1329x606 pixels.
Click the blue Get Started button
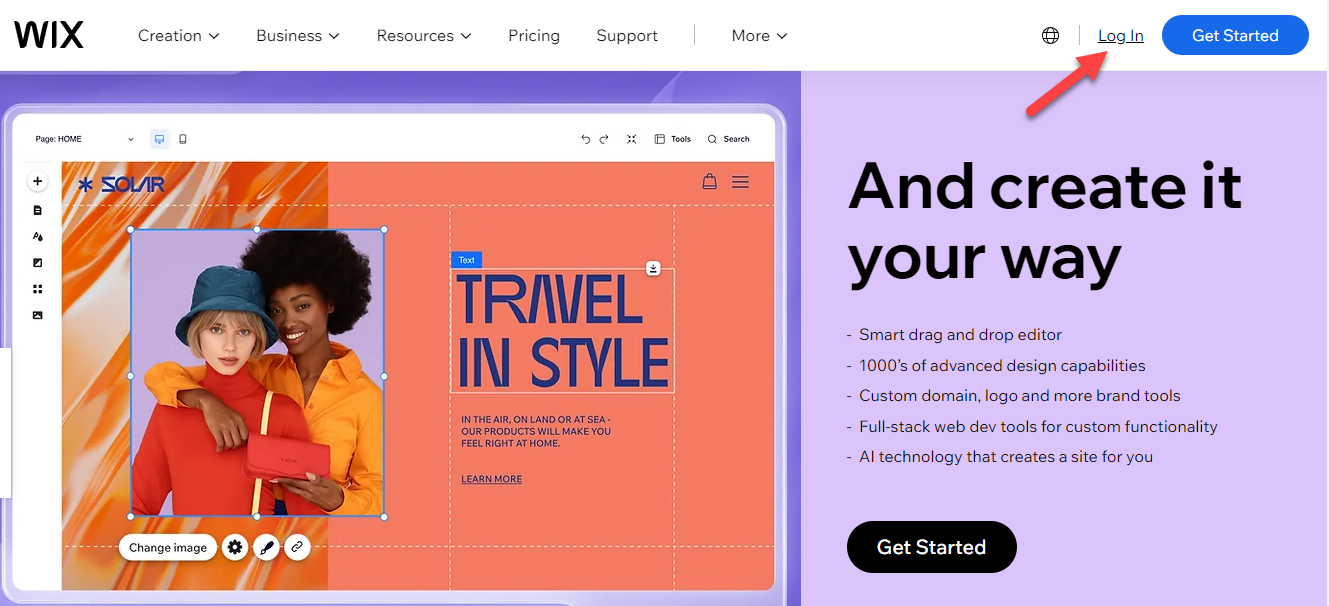coord(1235,35)
